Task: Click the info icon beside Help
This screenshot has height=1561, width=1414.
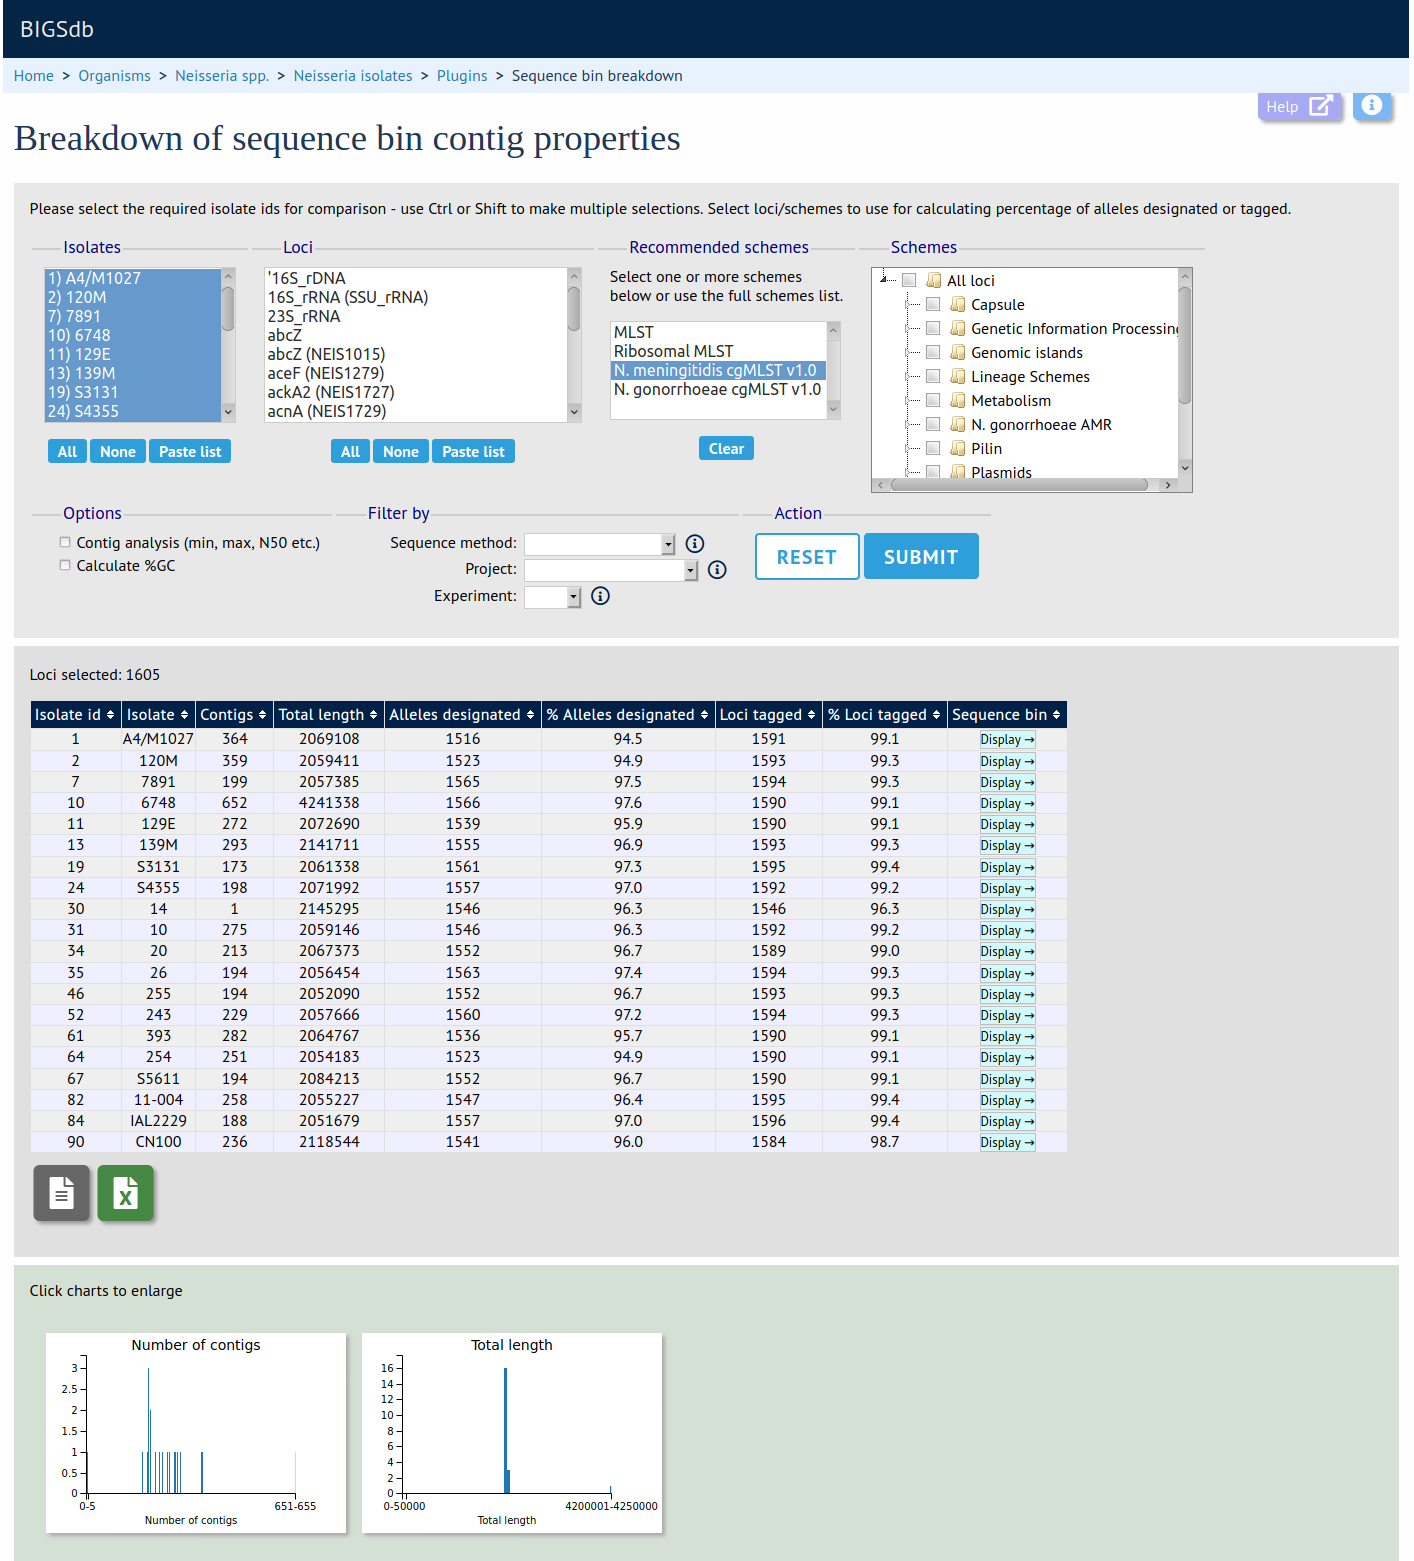Action: pos(1372,105)
